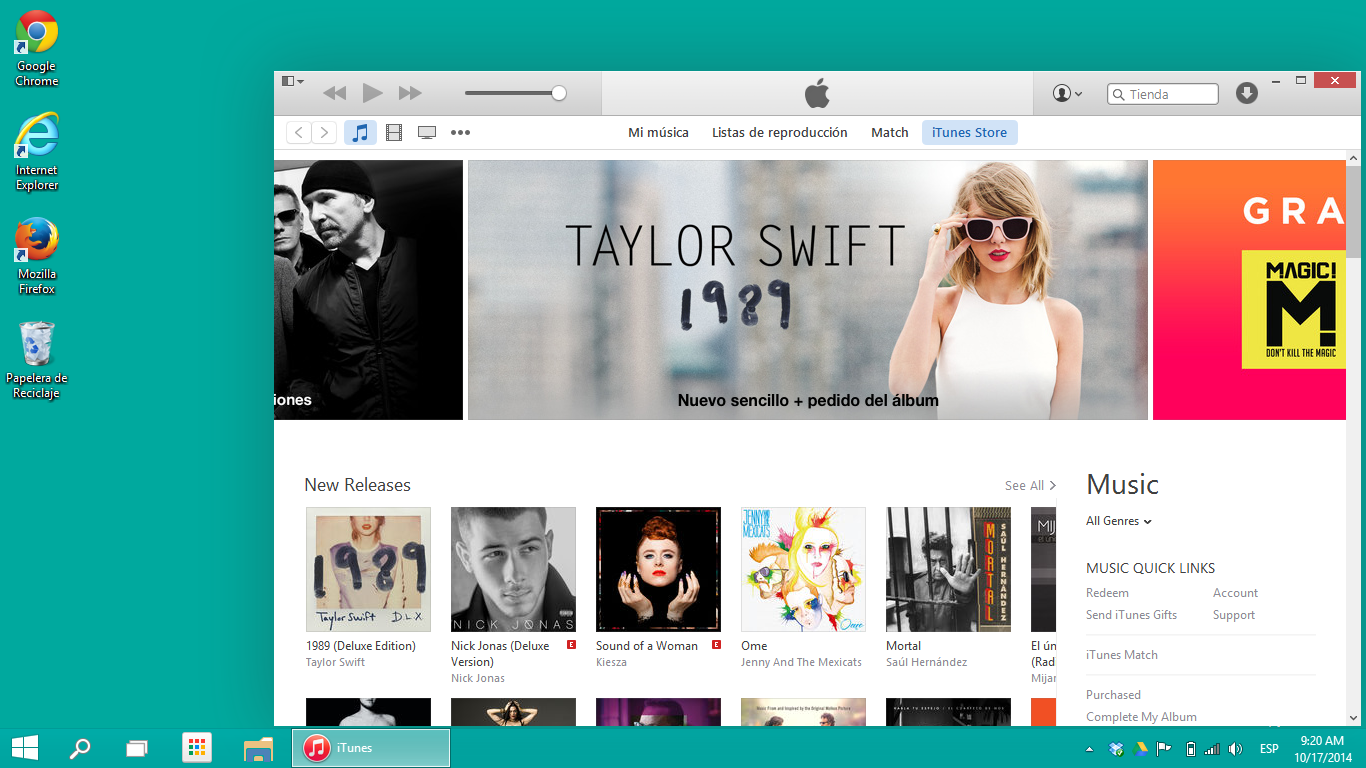The width and height of the screenshot is (1366, 768).
Task: Click the Action Center flag icon
Action: tap(1164, 749)
